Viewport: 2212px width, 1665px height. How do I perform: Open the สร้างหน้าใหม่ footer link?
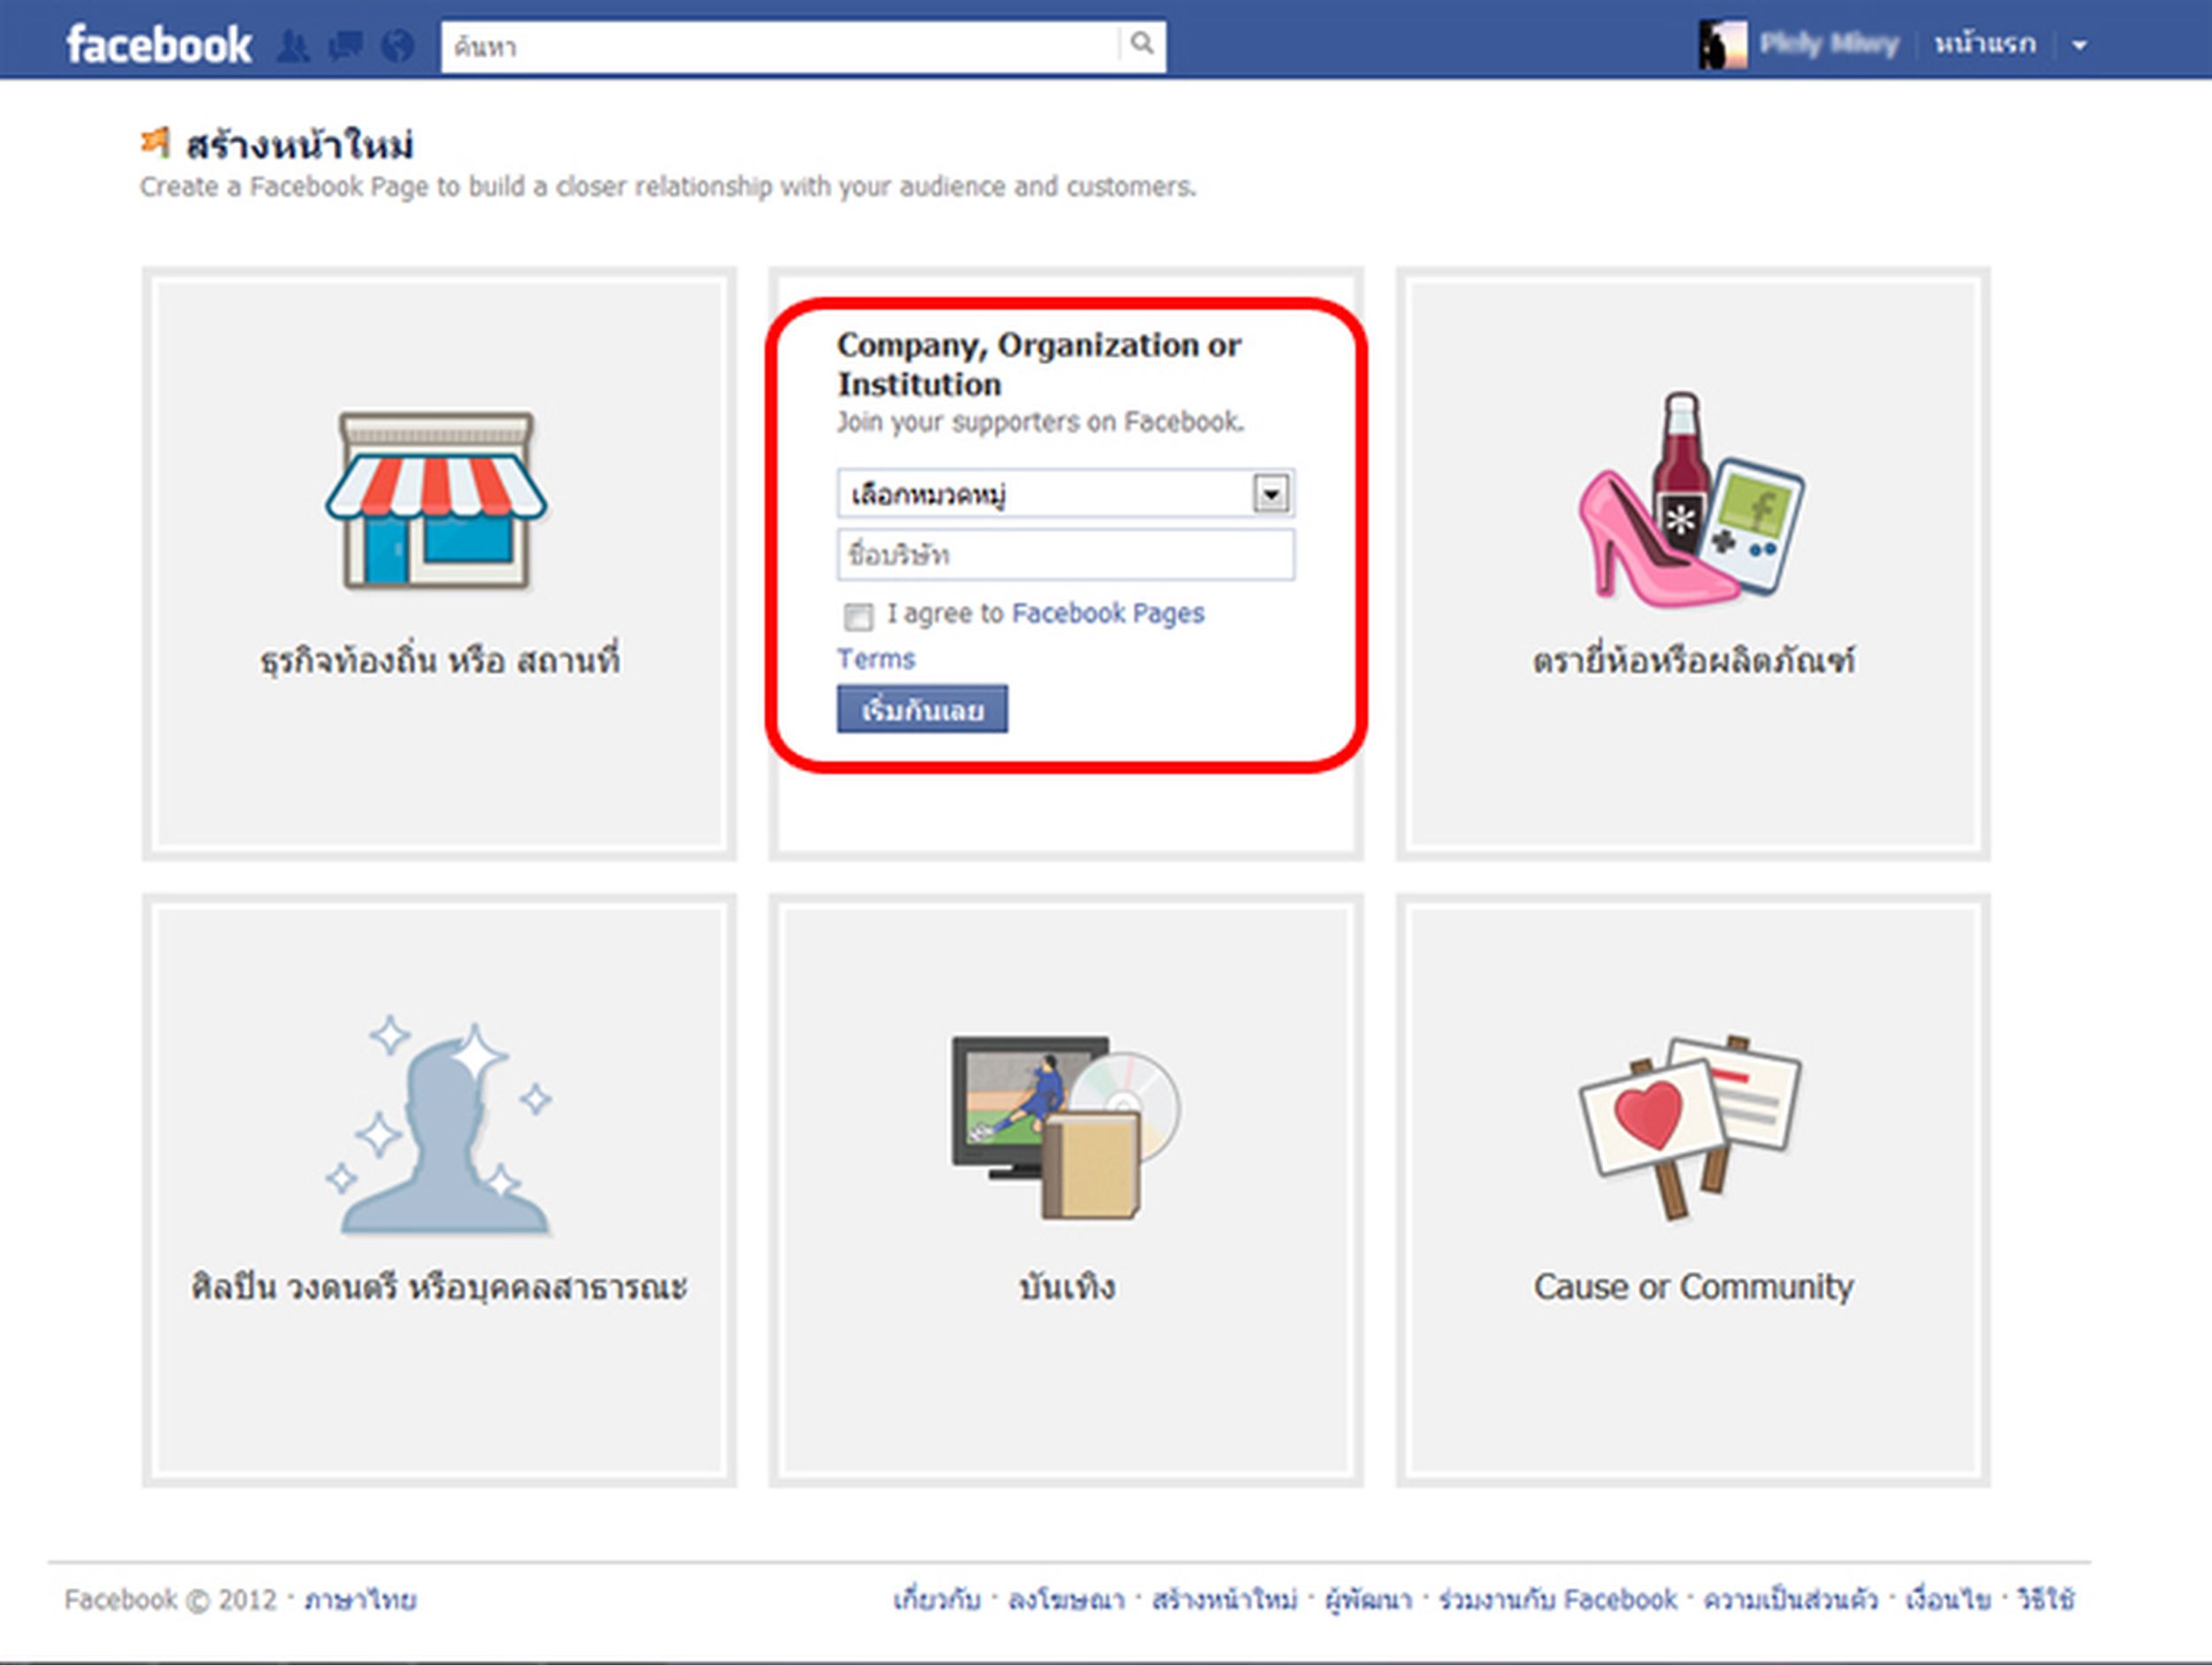pyautogui.click(x=1225, y=1600)
